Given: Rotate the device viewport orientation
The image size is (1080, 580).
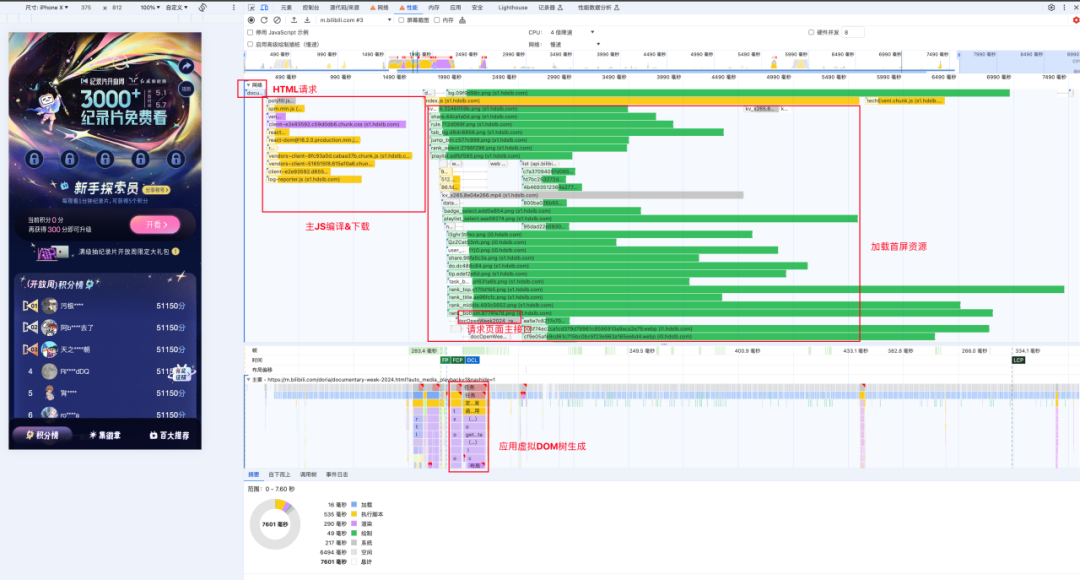Looking at the screenshot, I should 202,8.
